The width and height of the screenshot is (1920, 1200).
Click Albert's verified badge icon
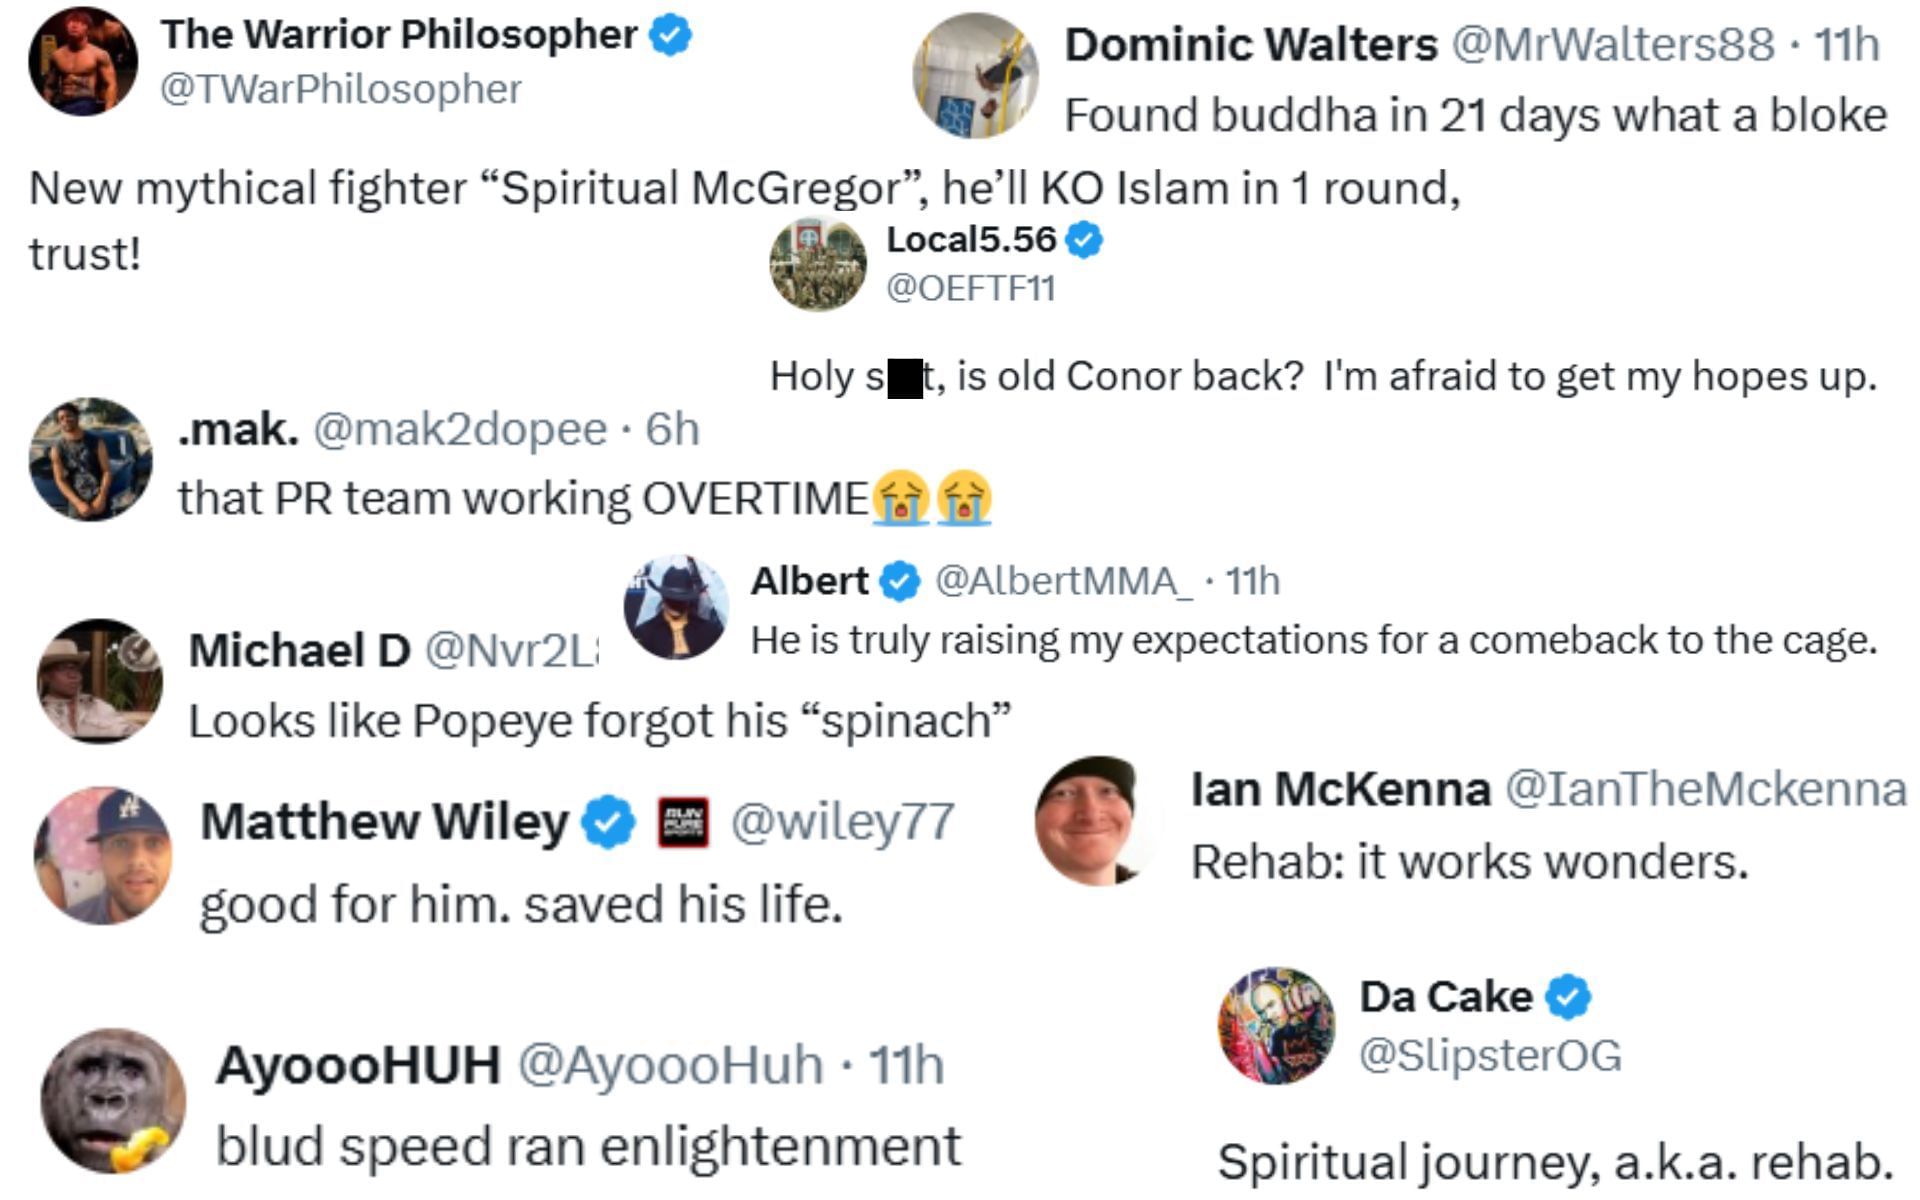point(901,581)
